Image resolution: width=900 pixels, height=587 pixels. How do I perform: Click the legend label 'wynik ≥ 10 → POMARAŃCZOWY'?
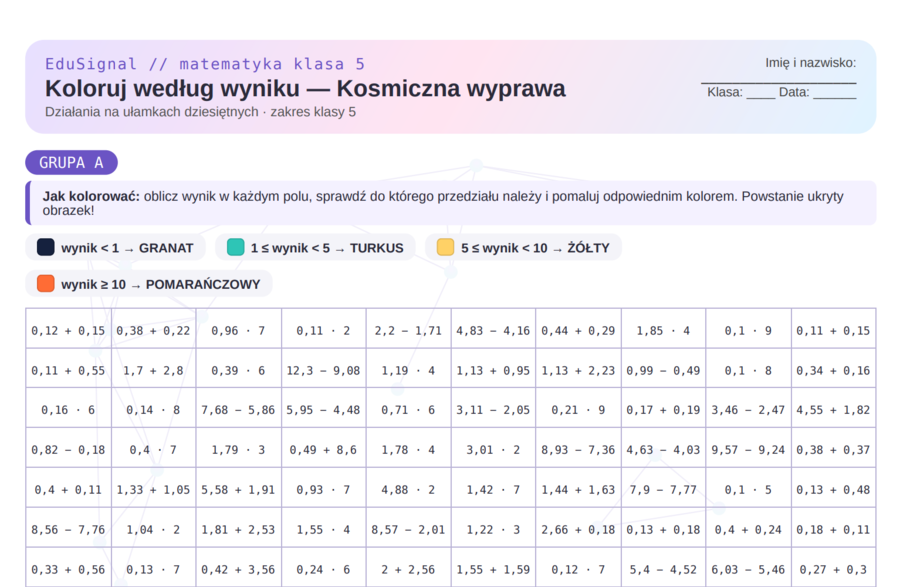tap(161, 284)
